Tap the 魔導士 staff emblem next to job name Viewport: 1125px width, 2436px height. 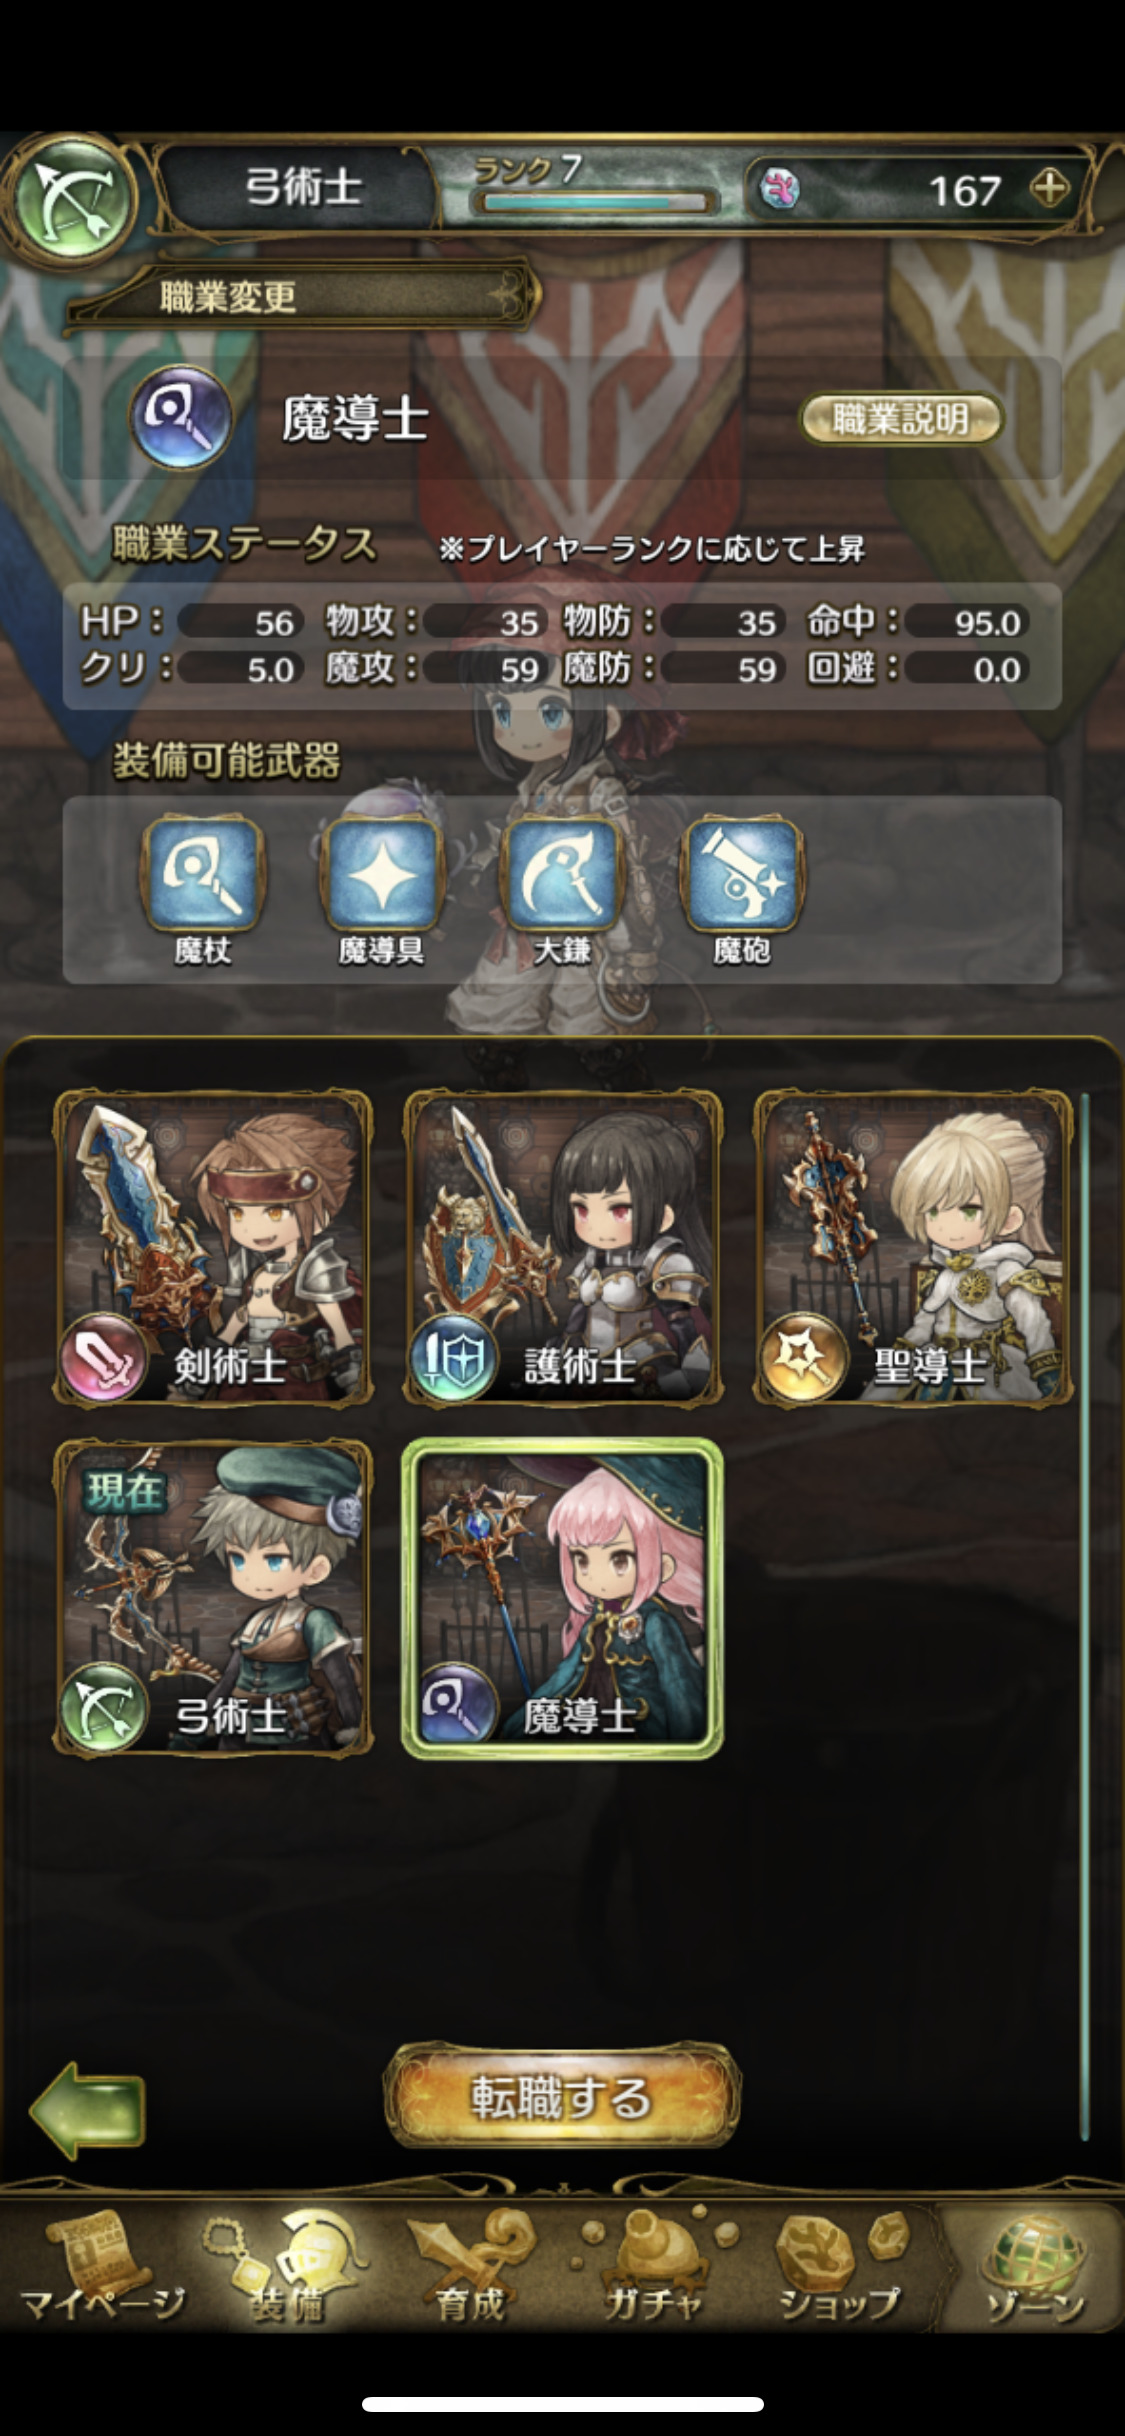pyautogui.click(x=182, y=417)
